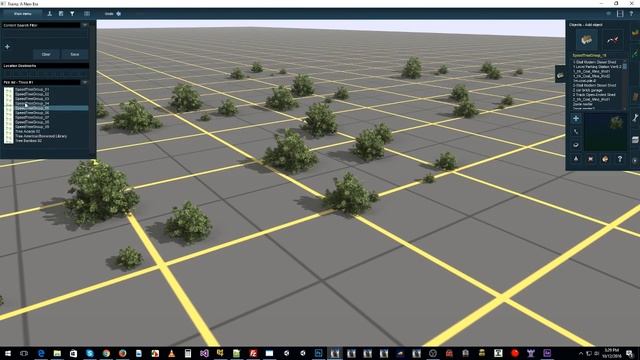This screenshot has height=360, width=640.
Task: Select '1 Stall Modern Diesel Shed' in objects list
Action: [x=594, y=62]
